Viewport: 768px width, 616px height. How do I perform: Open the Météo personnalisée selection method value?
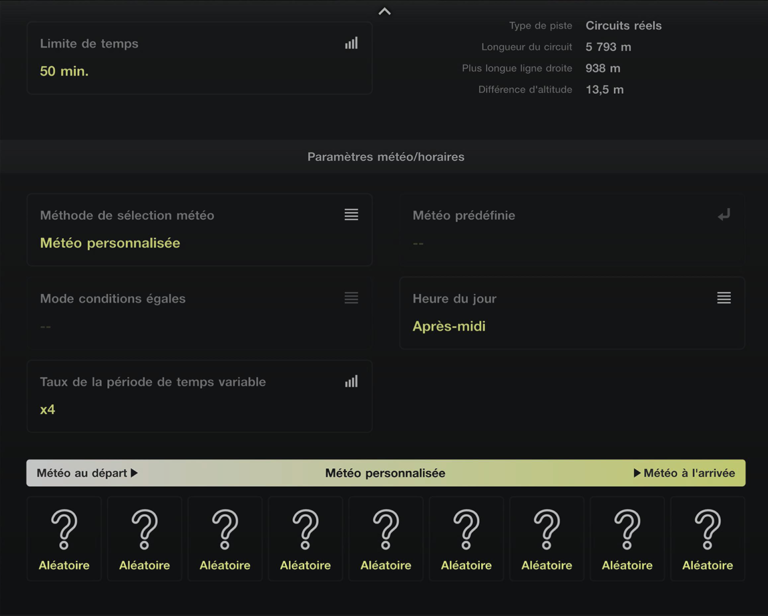pos(110,243)
